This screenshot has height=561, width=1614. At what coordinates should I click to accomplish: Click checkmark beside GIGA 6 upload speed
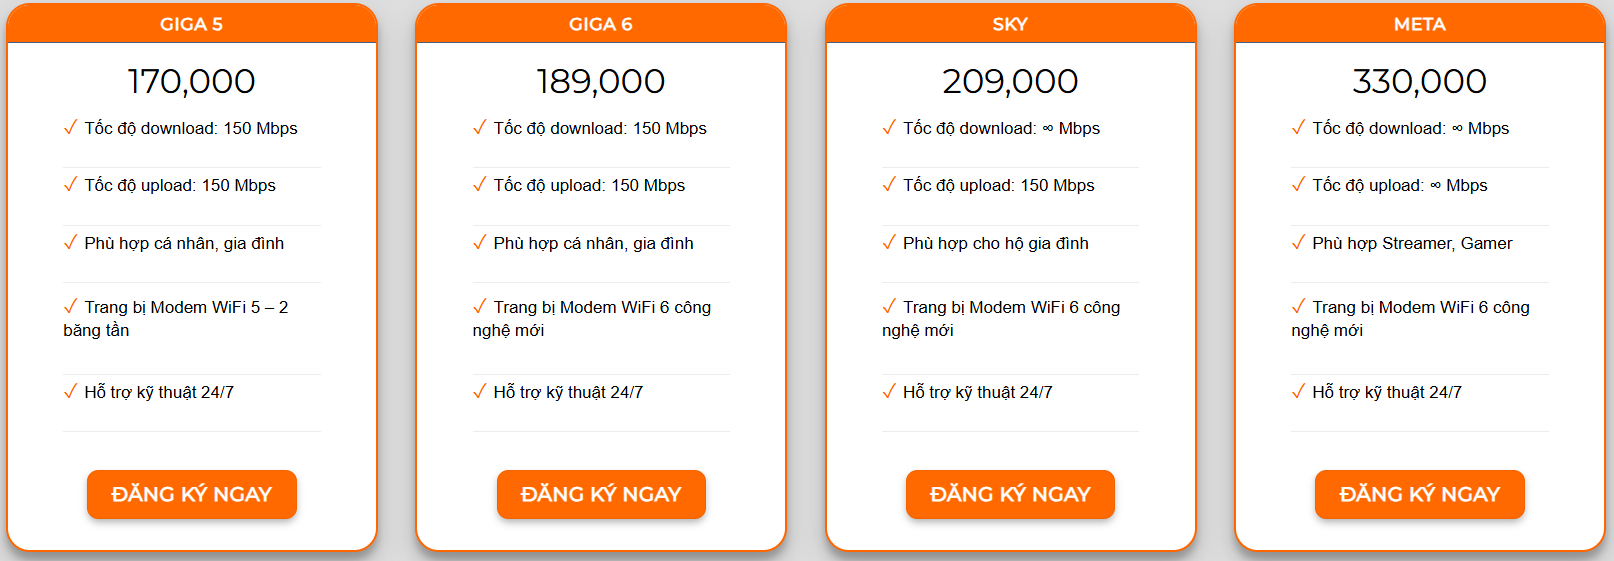(480, 184)
